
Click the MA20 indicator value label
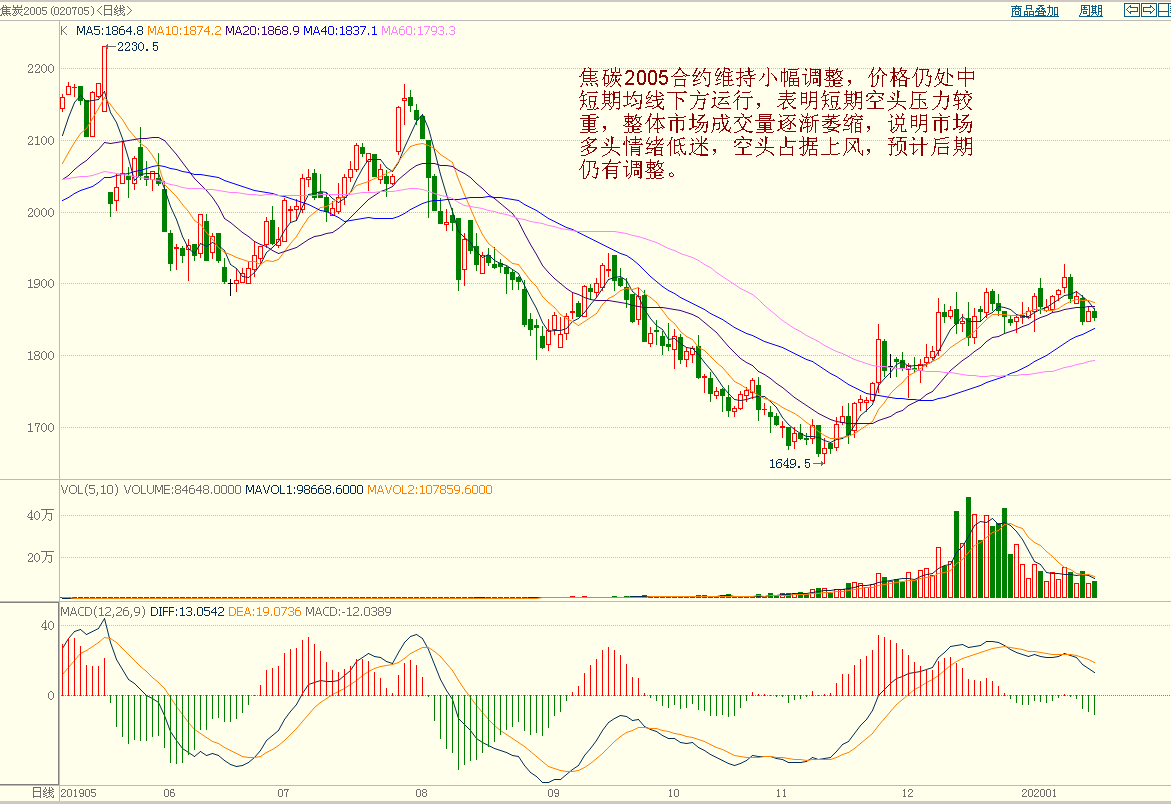pyautogui.click(x=262, y=31)
